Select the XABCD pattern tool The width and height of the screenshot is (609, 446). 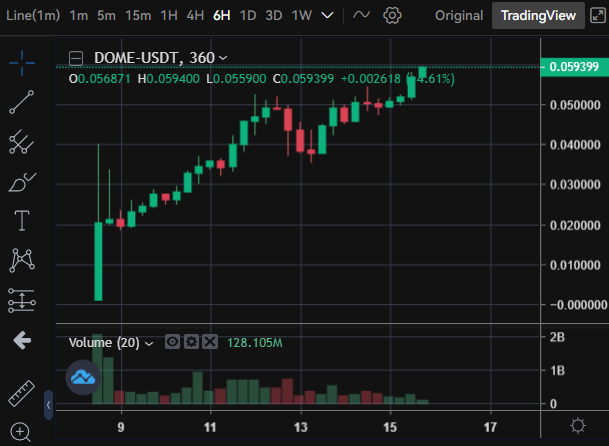coord(22,260)
